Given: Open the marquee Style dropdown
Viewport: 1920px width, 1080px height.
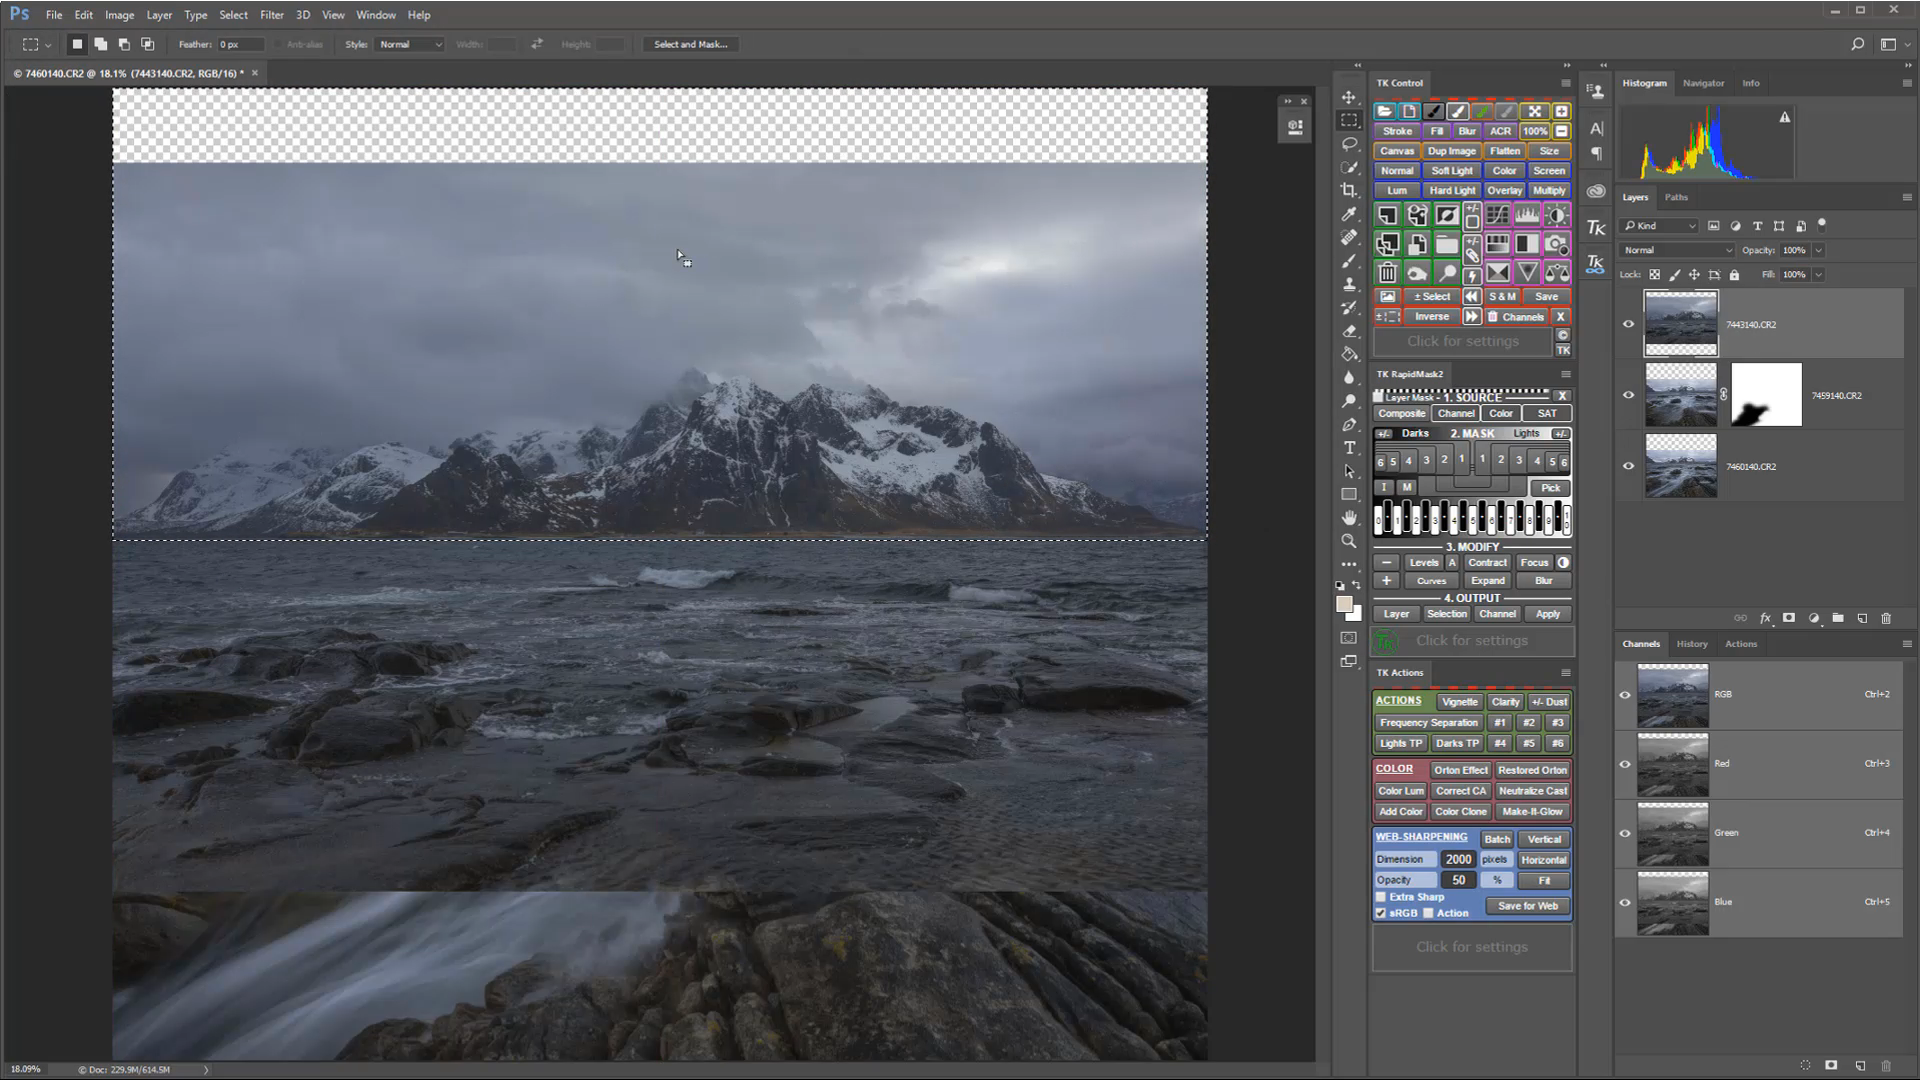Looking at the screenshot, I should [410, 44].
